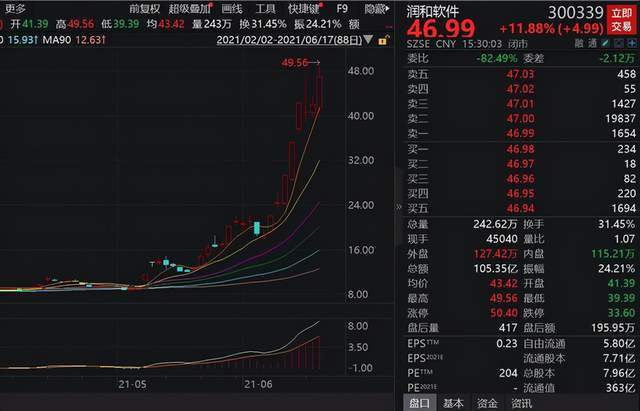Collapse panel with 隐藏 arrow

tap(377, 9)
